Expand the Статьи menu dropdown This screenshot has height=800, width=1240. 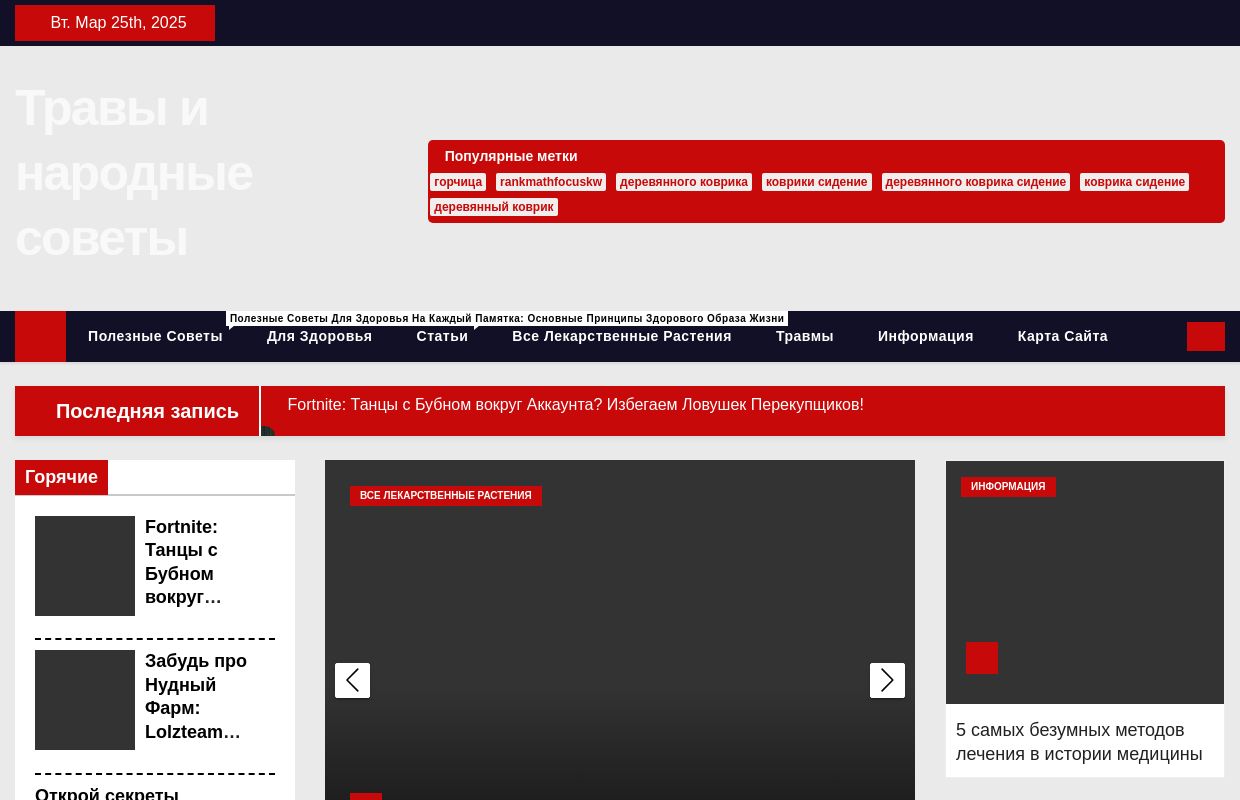point(442,336)
